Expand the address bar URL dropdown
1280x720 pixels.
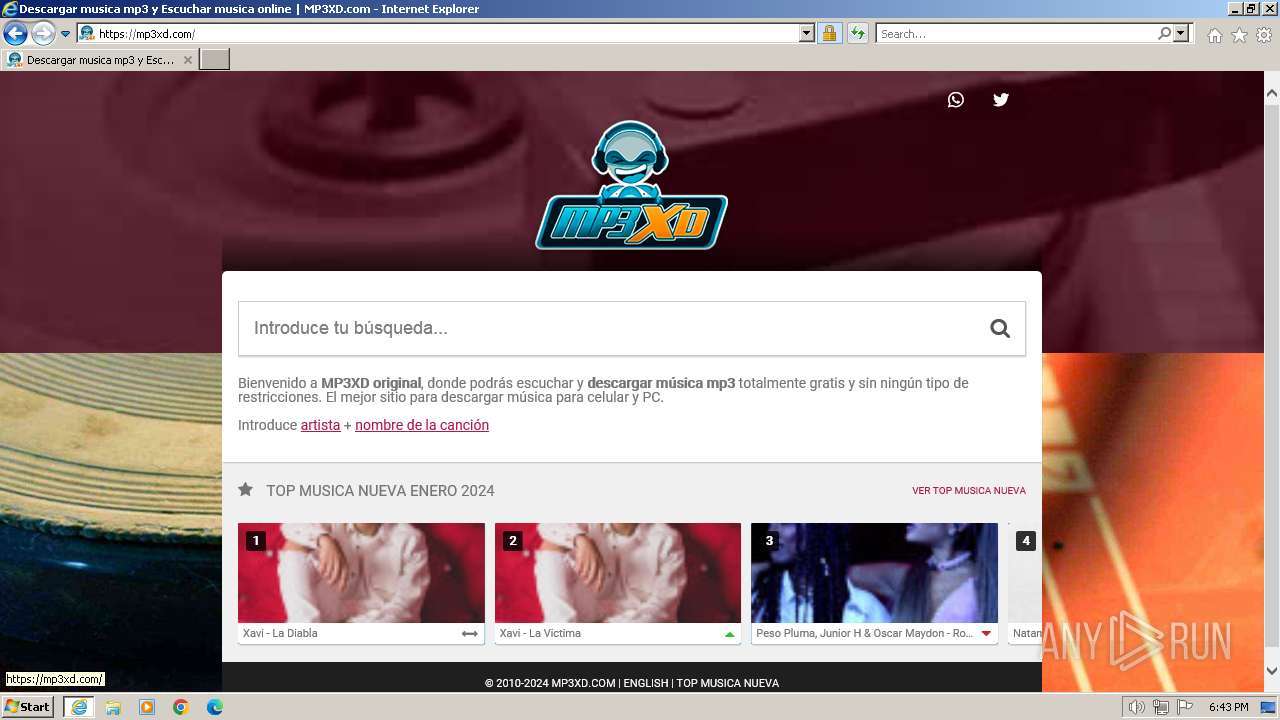[807, 33]
